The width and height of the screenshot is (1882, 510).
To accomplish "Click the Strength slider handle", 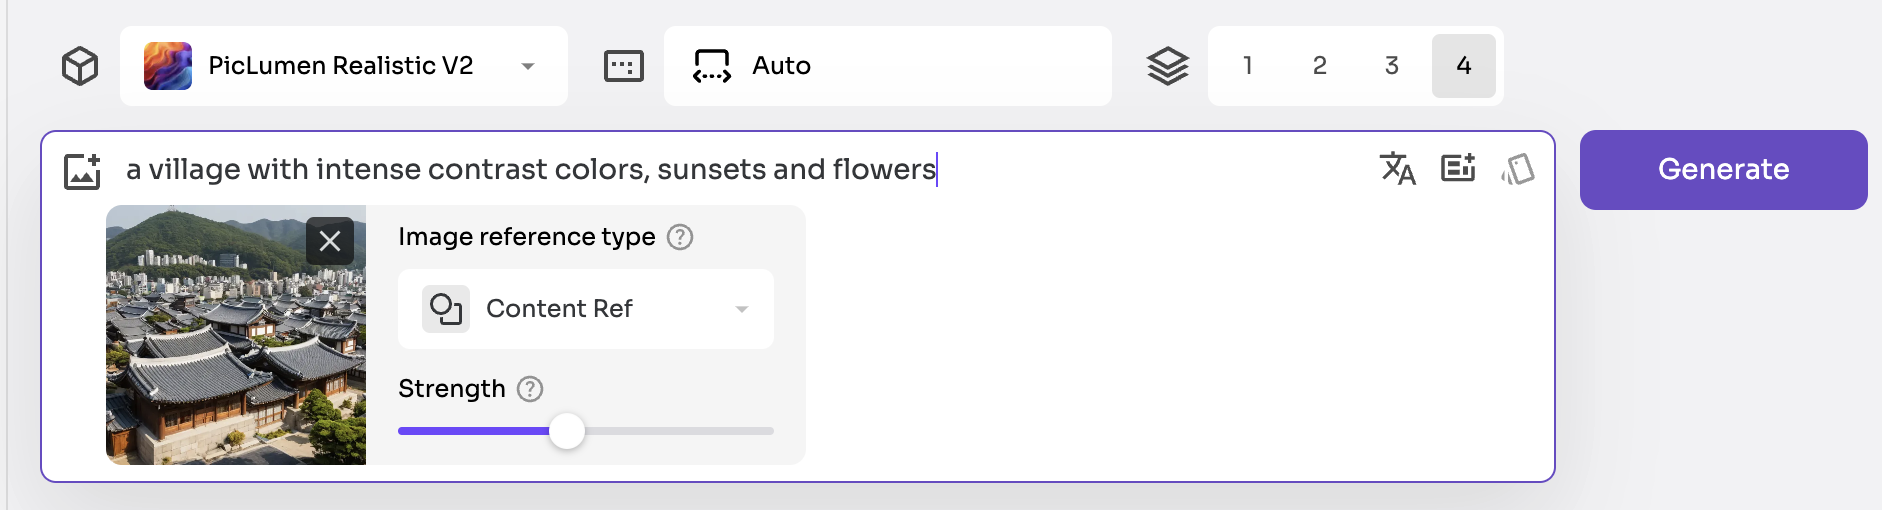I will pos(567,431).
